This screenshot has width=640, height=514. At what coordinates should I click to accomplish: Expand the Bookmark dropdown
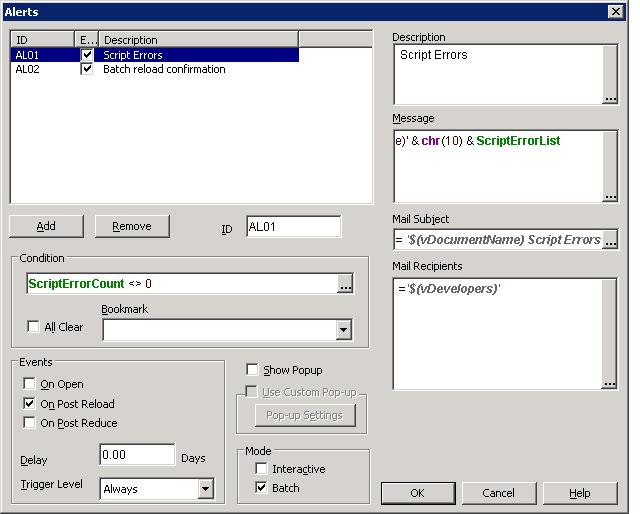pyautogui.click(x=344, y=330)
